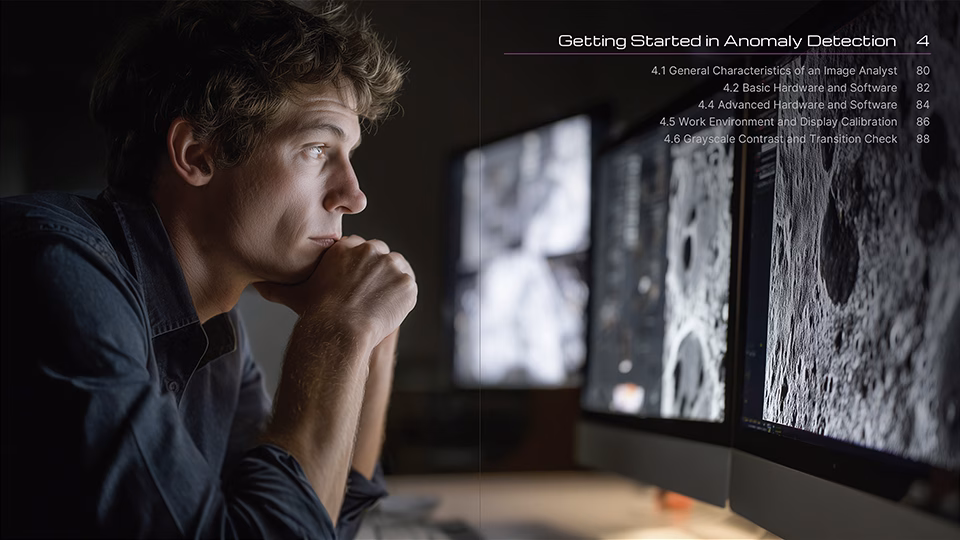
Task: Open 4.6 Grayscale Contrast and Transition Check
Action: tap(780, 139)
